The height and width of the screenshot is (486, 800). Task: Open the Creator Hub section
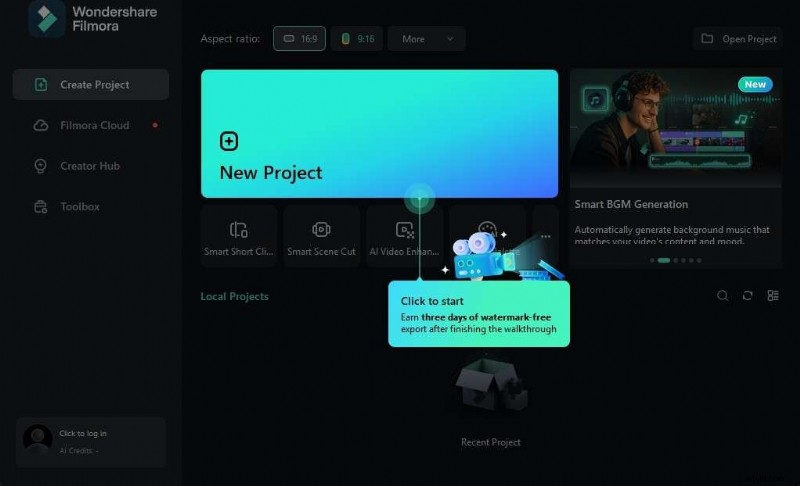(91, 166)
